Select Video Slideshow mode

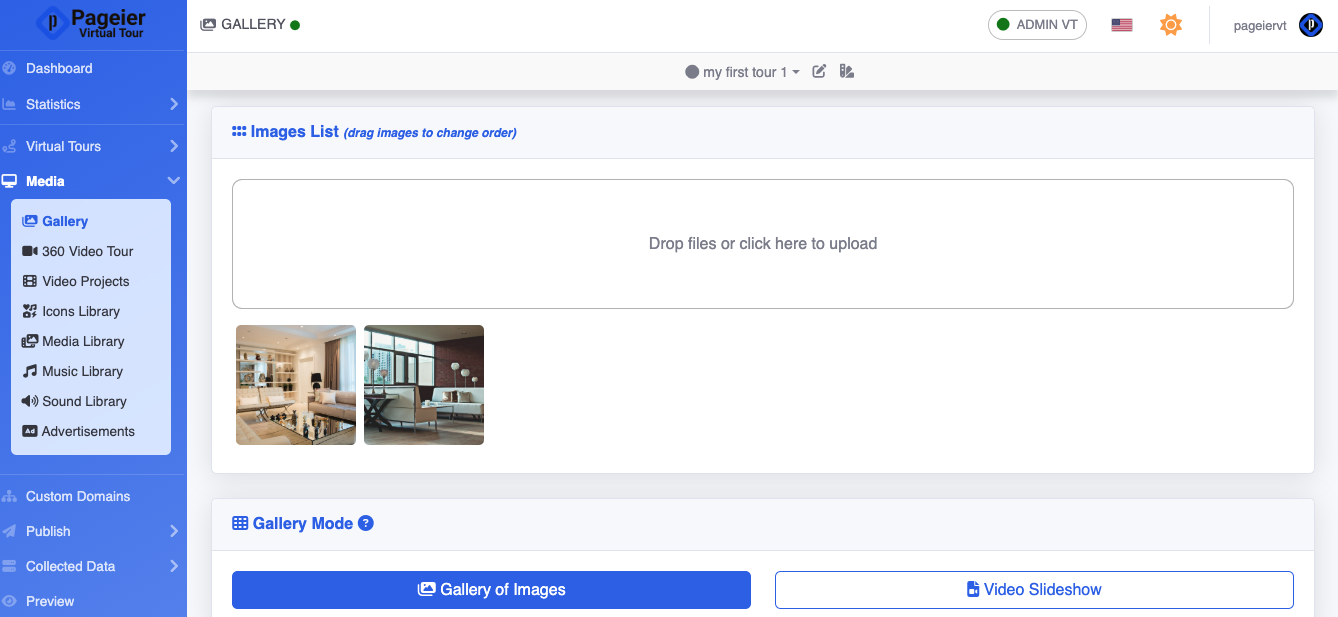coord(1034,590)
